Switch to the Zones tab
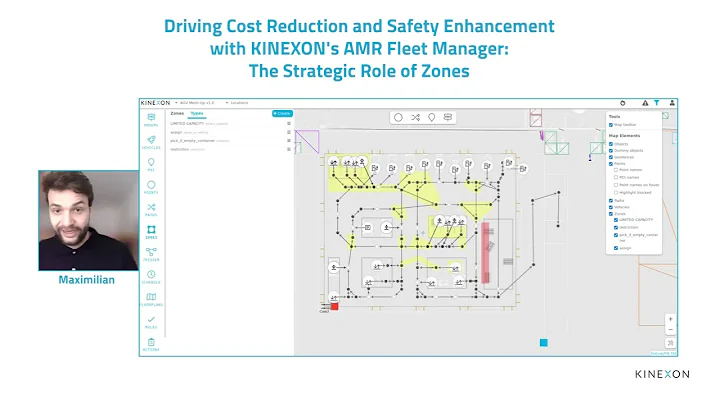 (x=177, y=113)
